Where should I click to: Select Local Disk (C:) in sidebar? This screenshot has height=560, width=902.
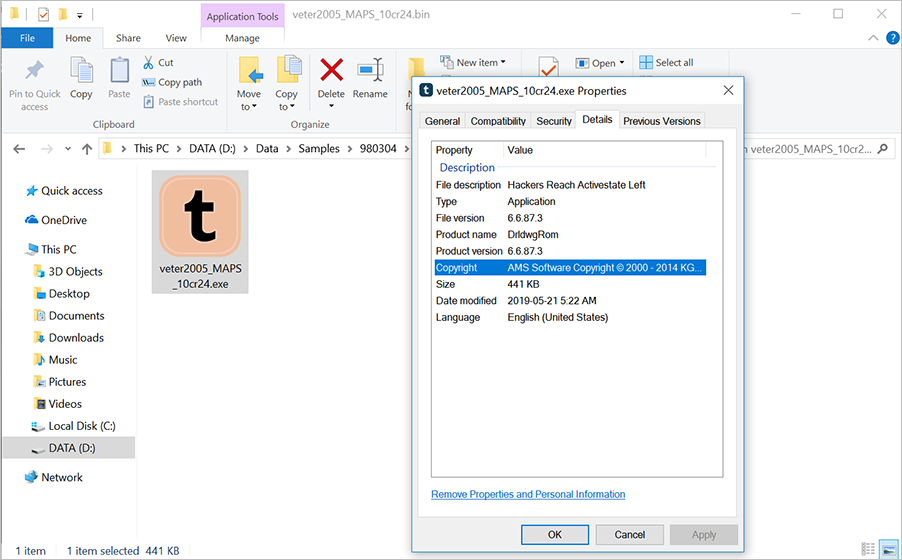coord(73,426)
